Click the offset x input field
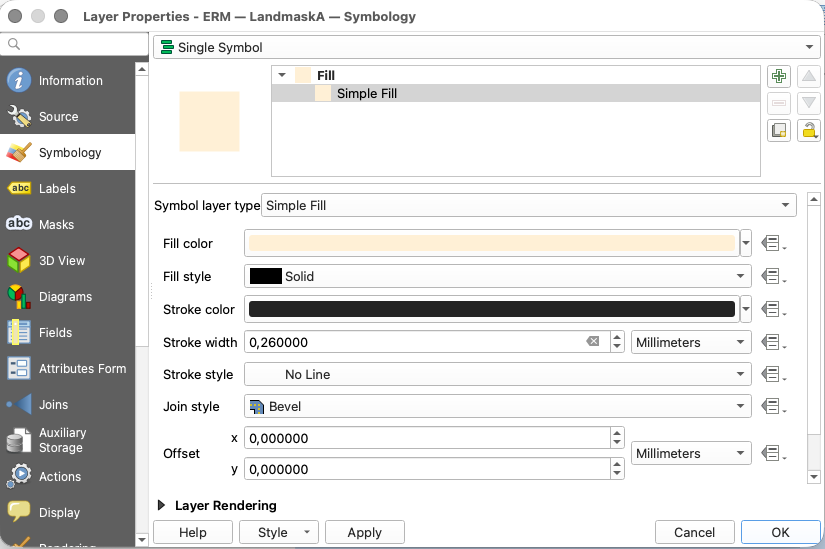Screen dimensions: 825x549 coord(427,438)
